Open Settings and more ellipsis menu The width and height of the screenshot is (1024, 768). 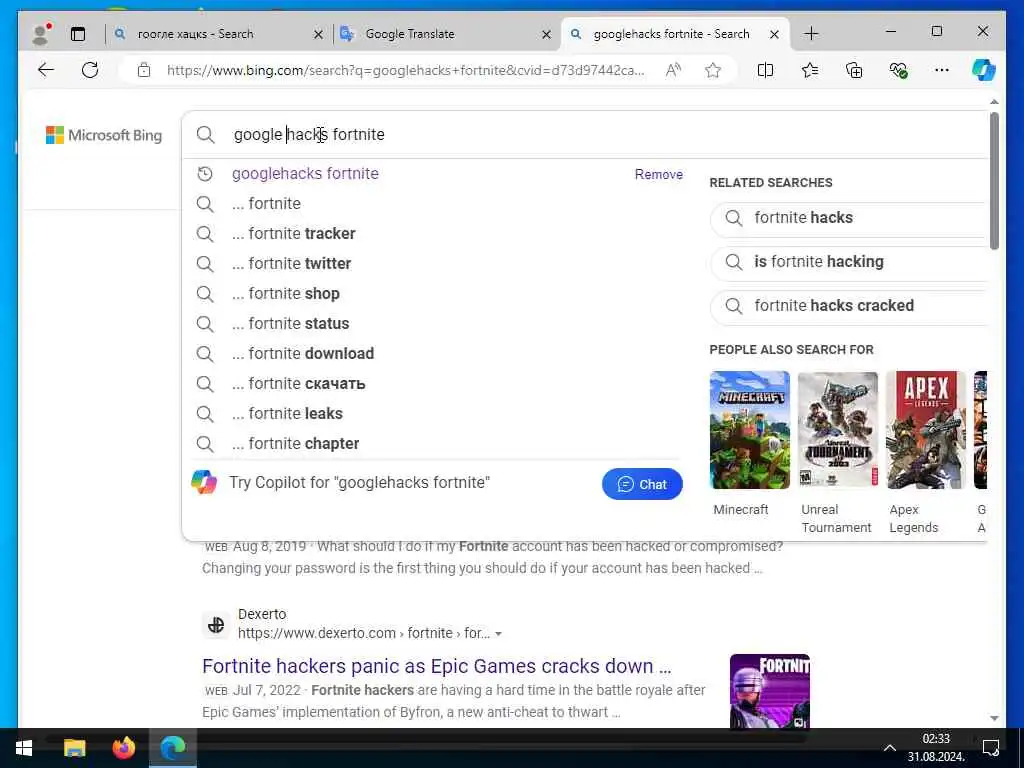tap(942, 70)
